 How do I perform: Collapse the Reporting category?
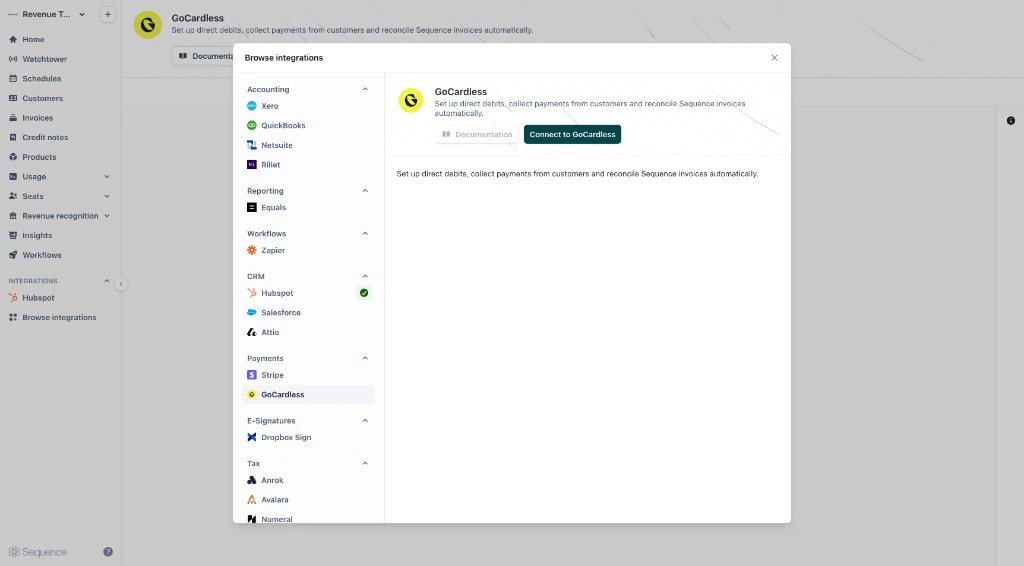coord(365,191)
